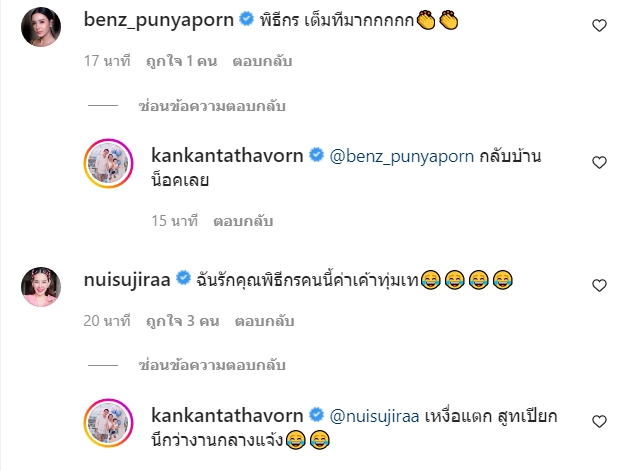This screenshot has height=471, width=625.
Task: Like nuisujiraa's comment with heart icon
Action: pyautogui.click(x=599, y=285)
